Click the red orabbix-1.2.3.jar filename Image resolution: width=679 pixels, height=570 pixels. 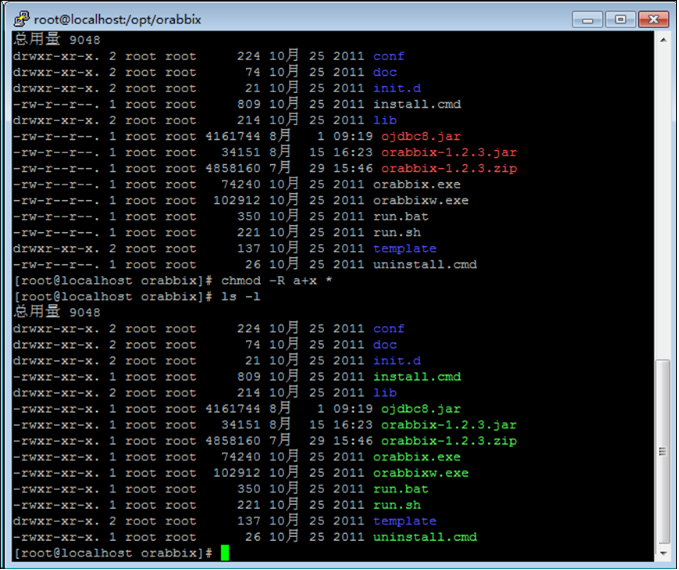449,152
